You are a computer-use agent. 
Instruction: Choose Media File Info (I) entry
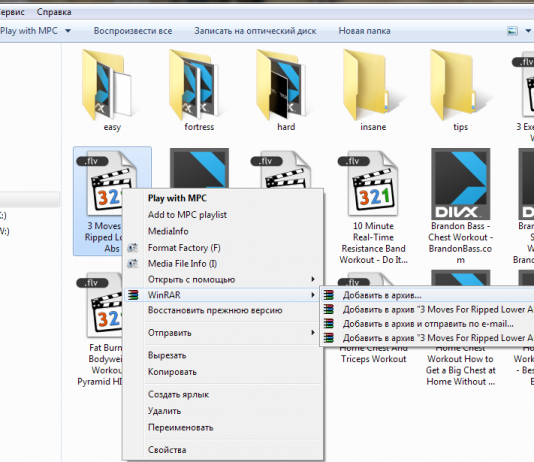coord(182,264)
